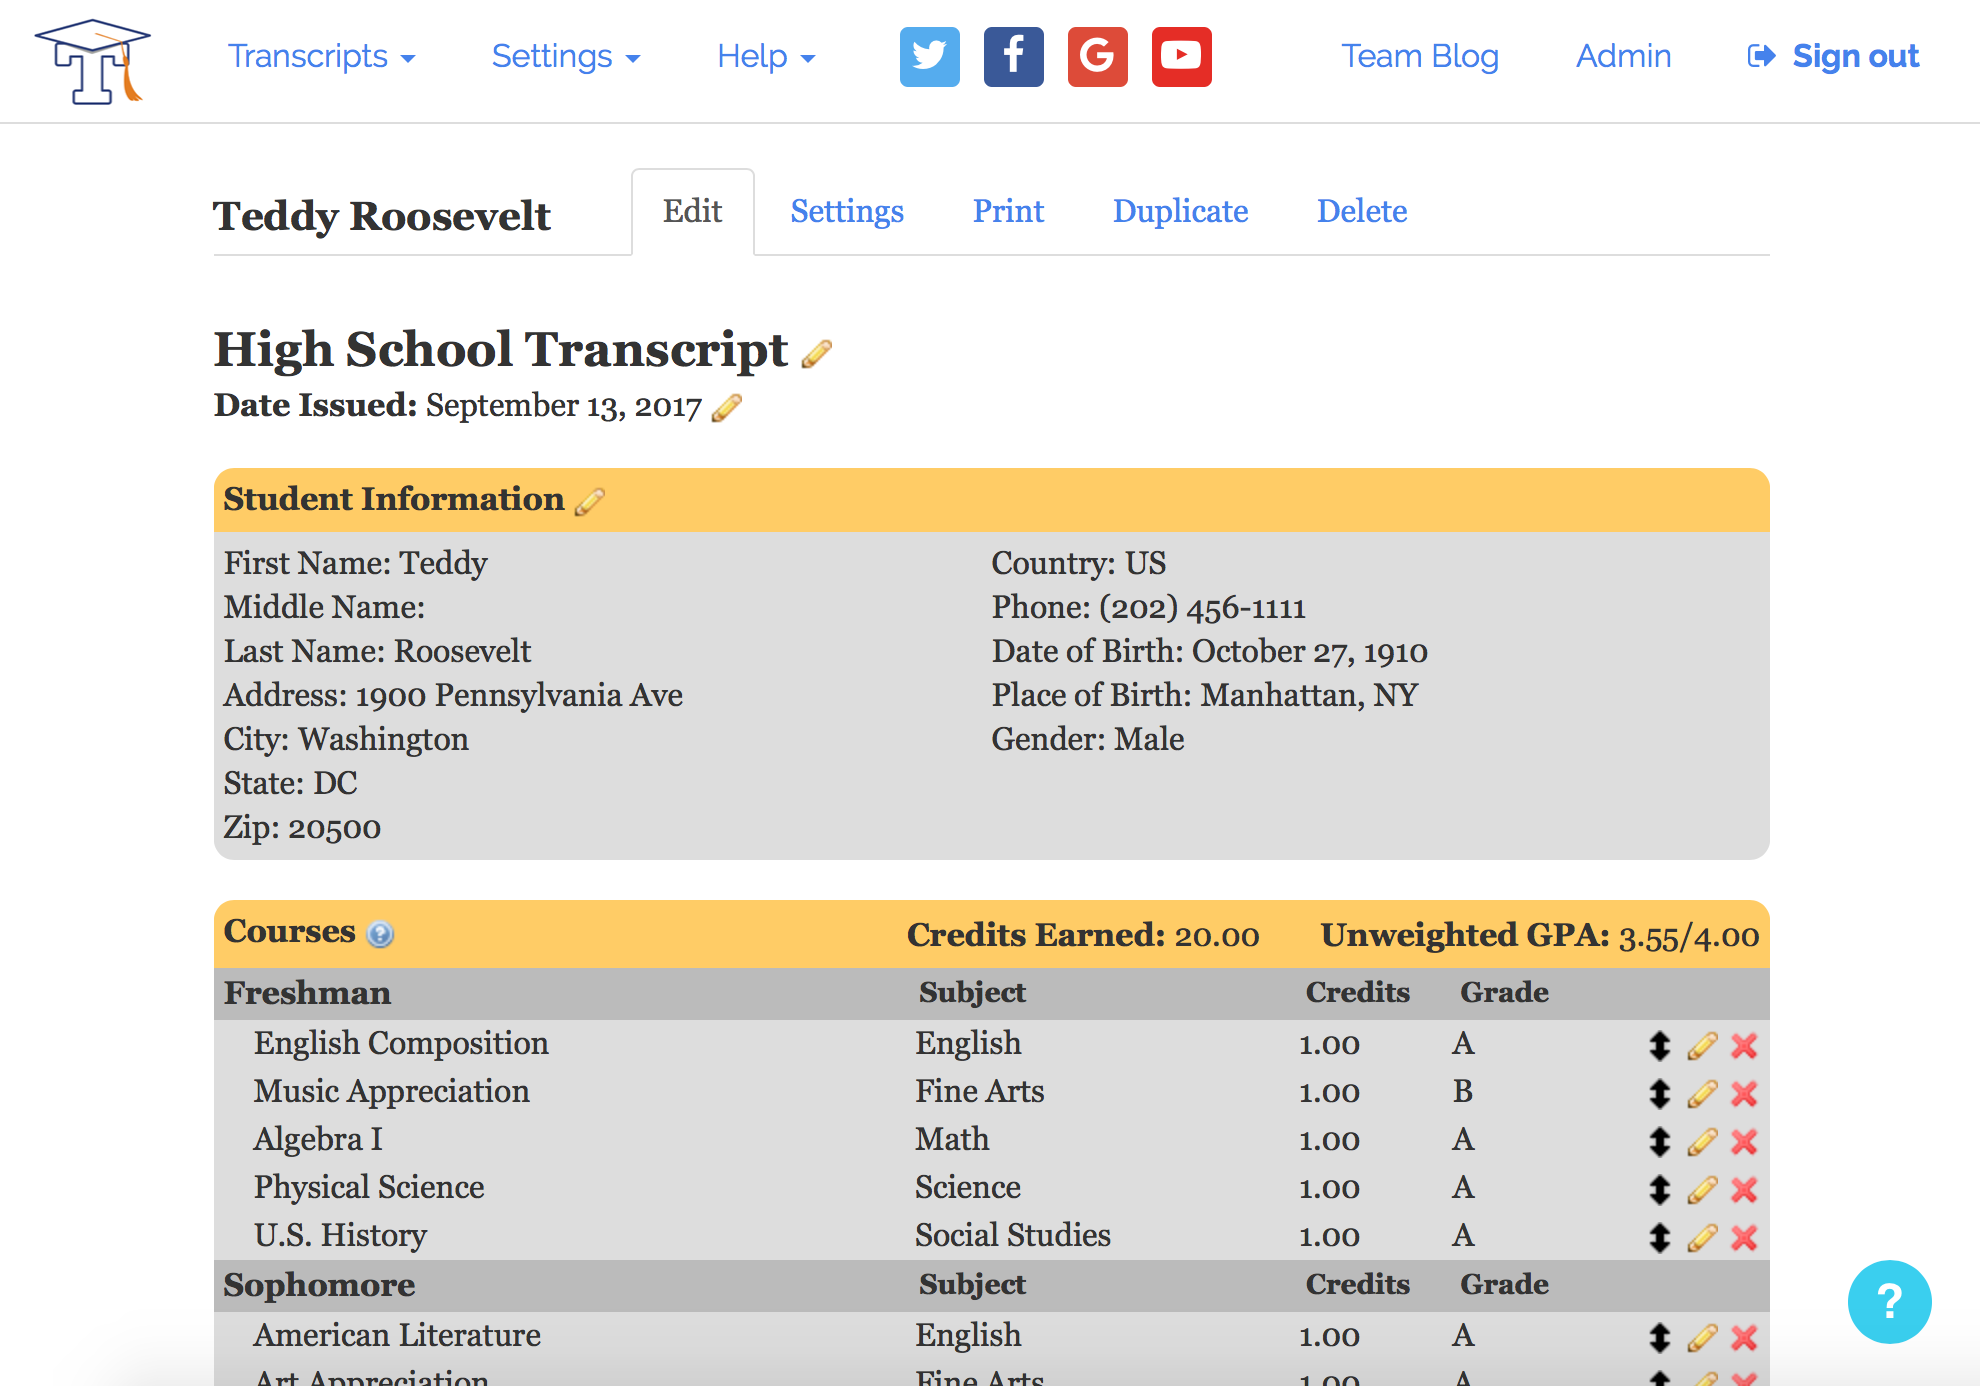1980x1386 pixels.
Task: Click the graduation cap site logo
Action: (x=93, y=61)
